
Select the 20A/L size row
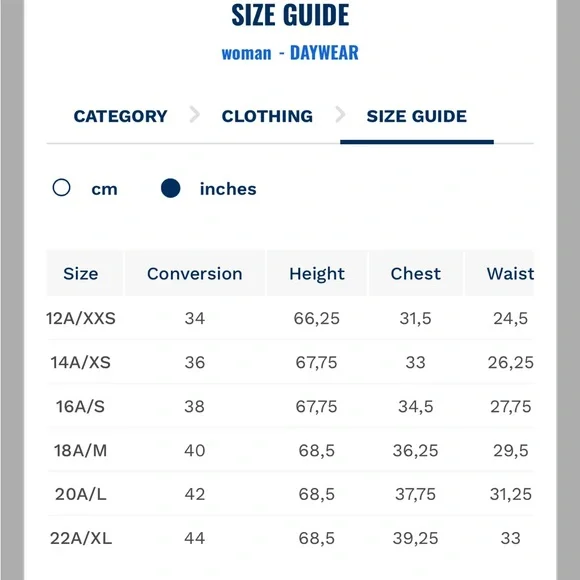tap(290, 494)
